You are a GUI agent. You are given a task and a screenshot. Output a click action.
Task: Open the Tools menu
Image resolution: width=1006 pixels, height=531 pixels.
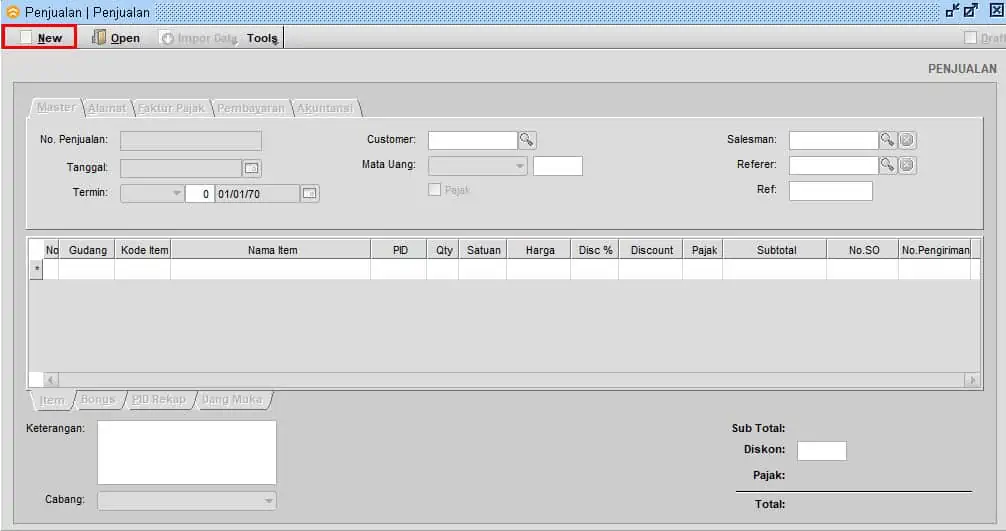pos(262,38)
